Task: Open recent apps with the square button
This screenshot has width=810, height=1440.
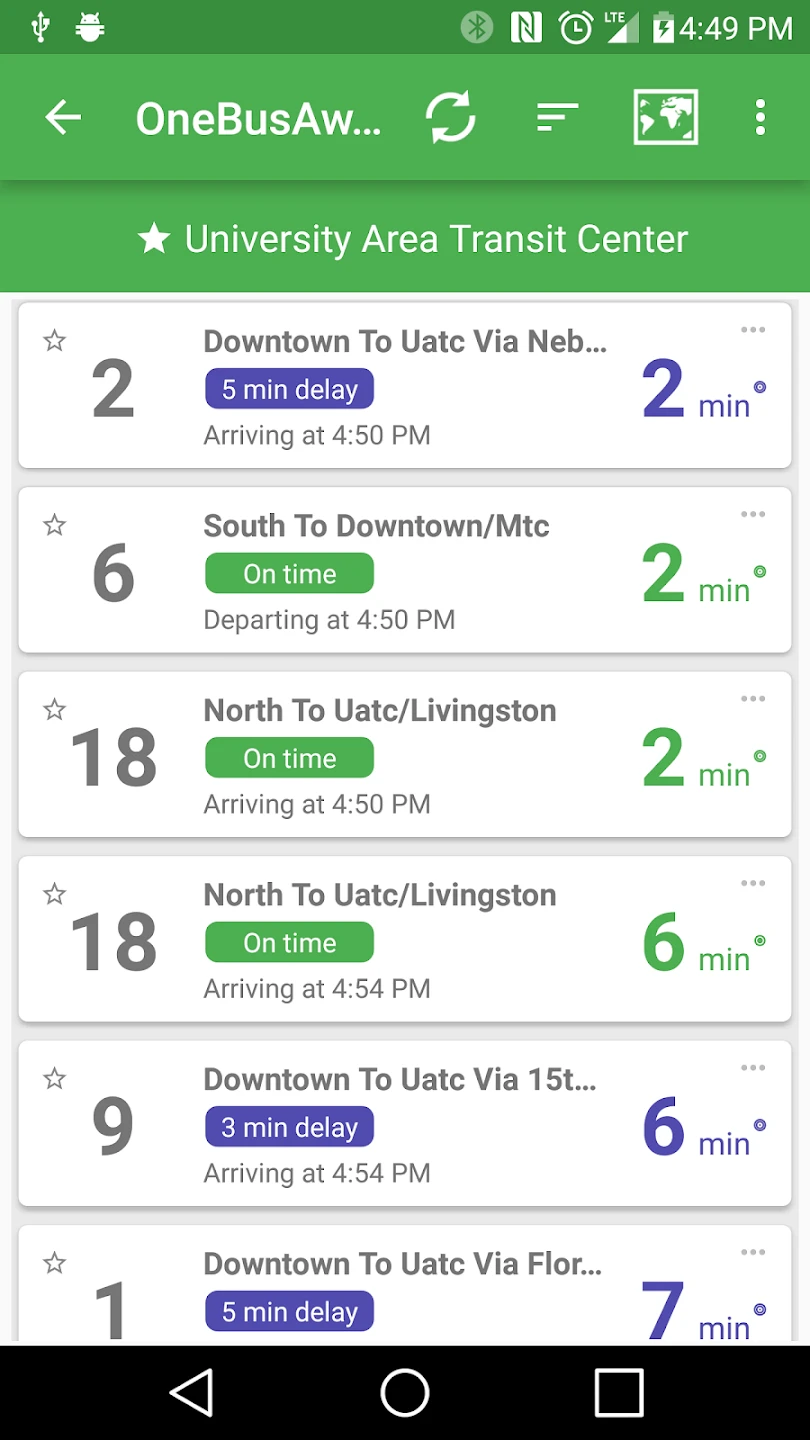Action: click(619, 1392)
